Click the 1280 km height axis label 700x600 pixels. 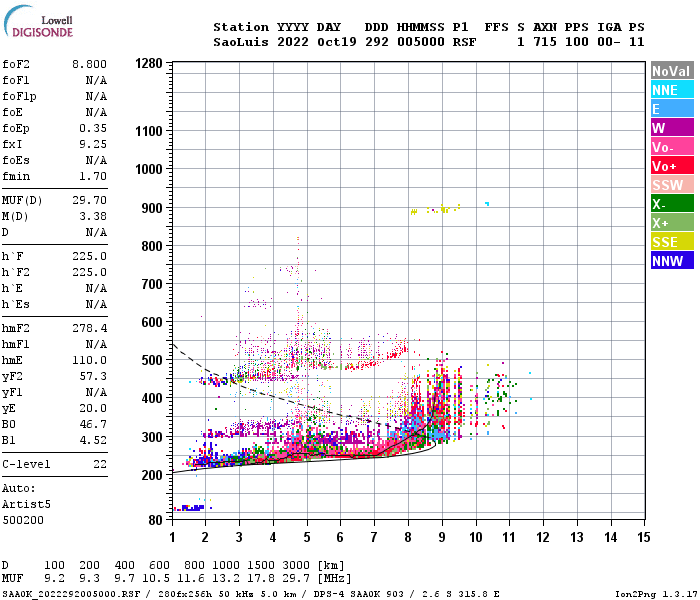[x=149, y=63]
